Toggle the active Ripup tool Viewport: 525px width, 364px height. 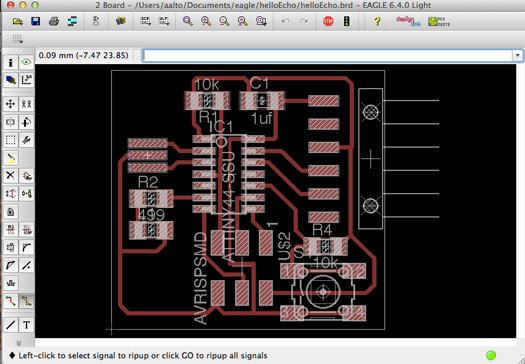tap(26, 301)
